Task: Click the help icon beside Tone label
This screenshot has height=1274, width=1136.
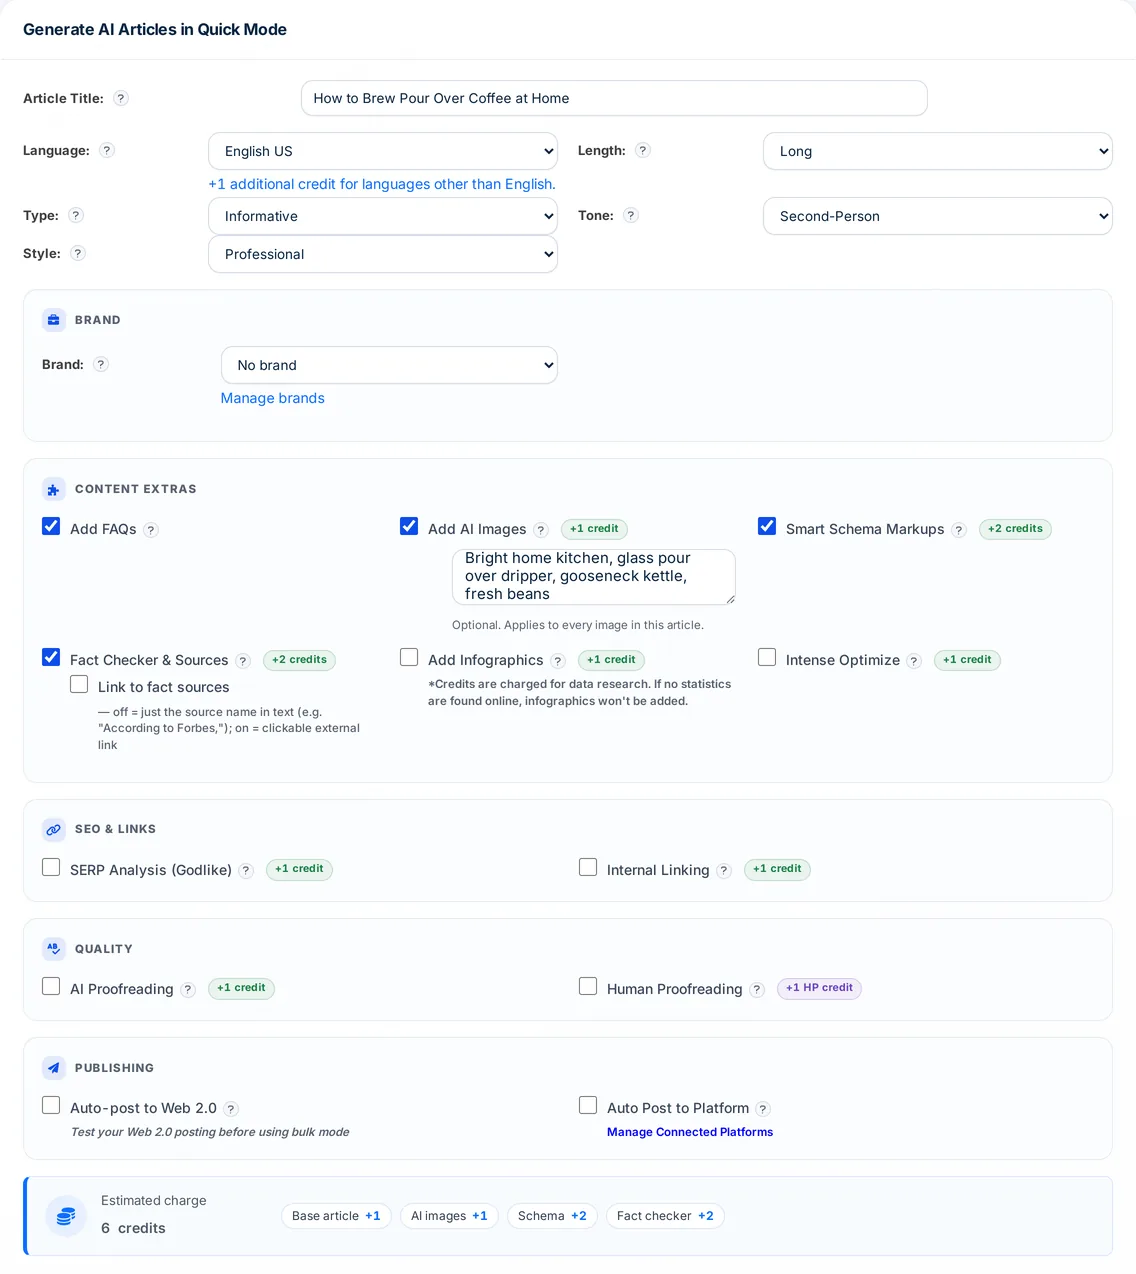Action: coord(631,215)
